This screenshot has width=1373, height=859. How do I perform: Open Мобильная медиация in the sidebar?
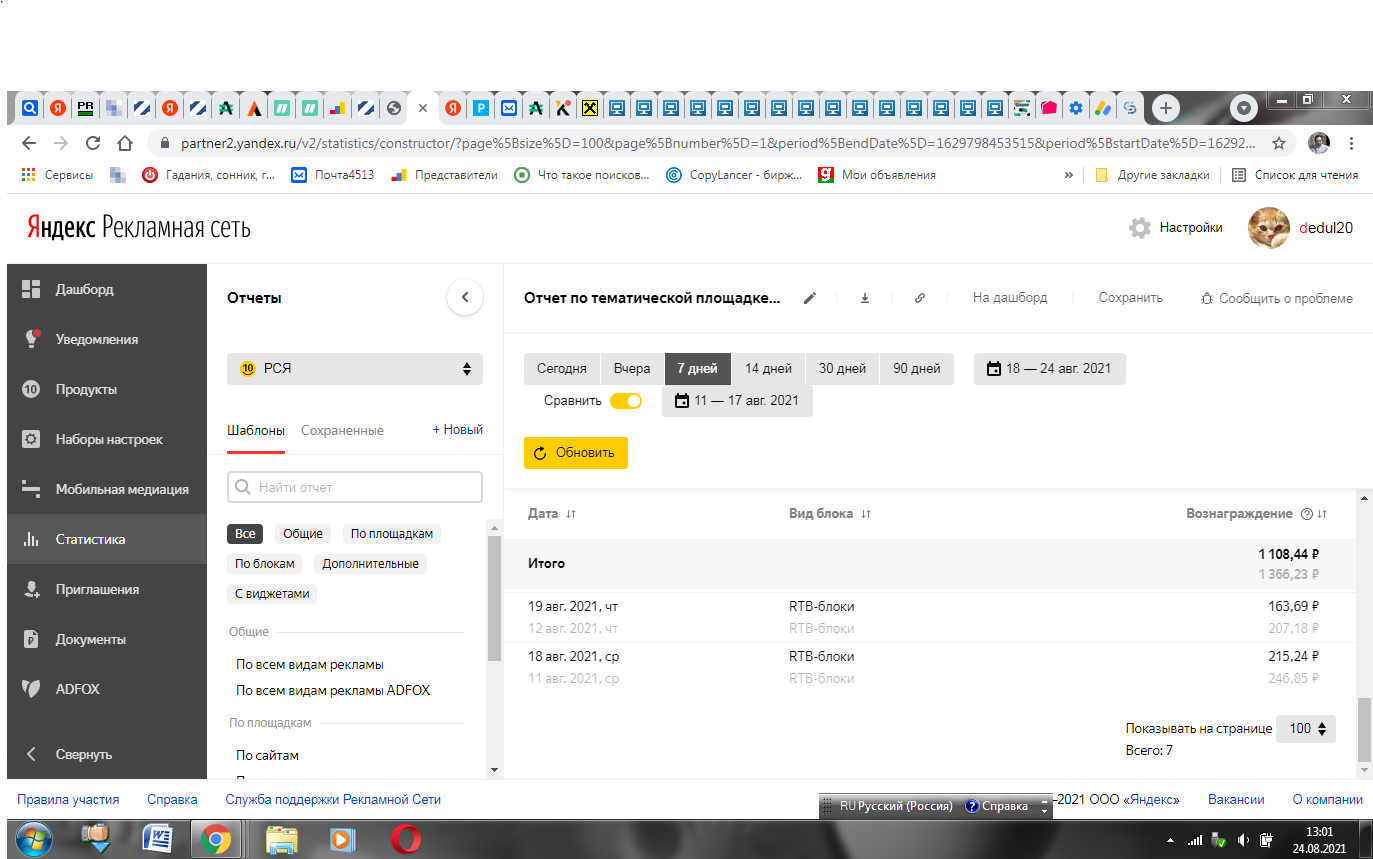107,489
